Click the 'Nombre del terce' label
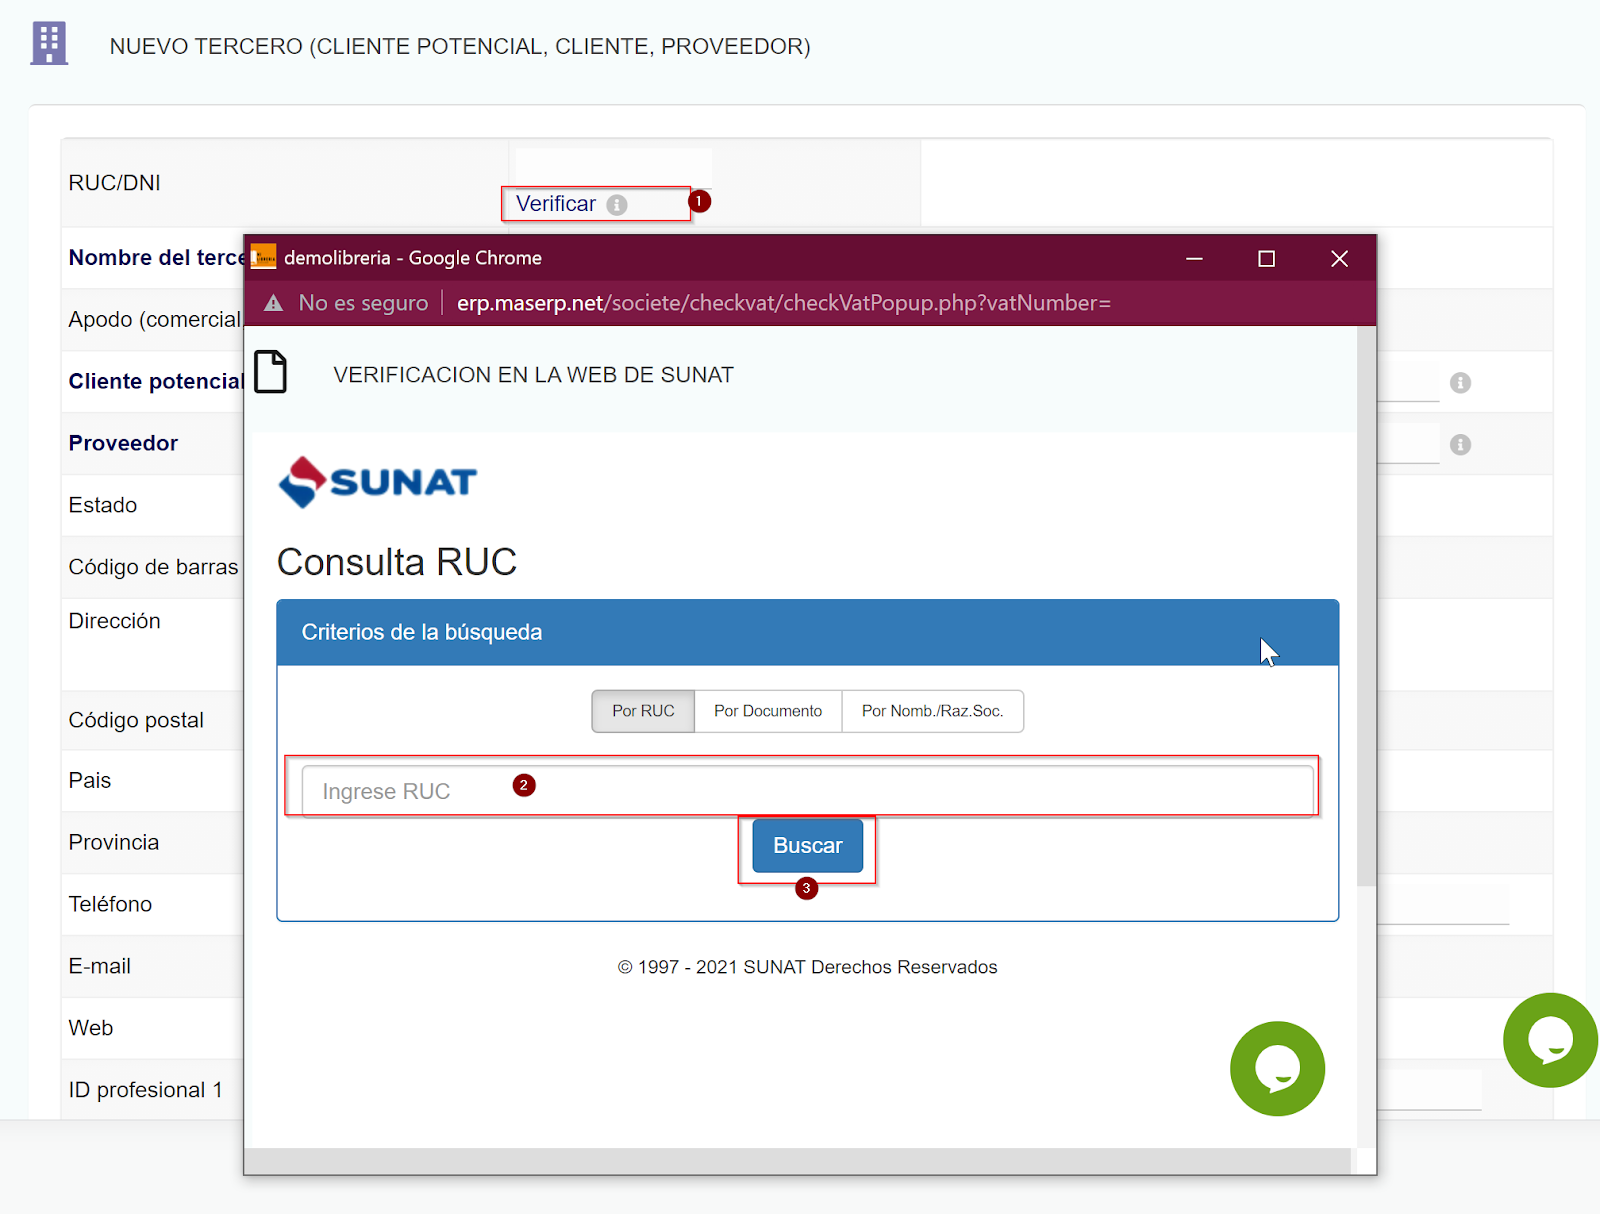1600x1214 pixels. tap(157, 257)
